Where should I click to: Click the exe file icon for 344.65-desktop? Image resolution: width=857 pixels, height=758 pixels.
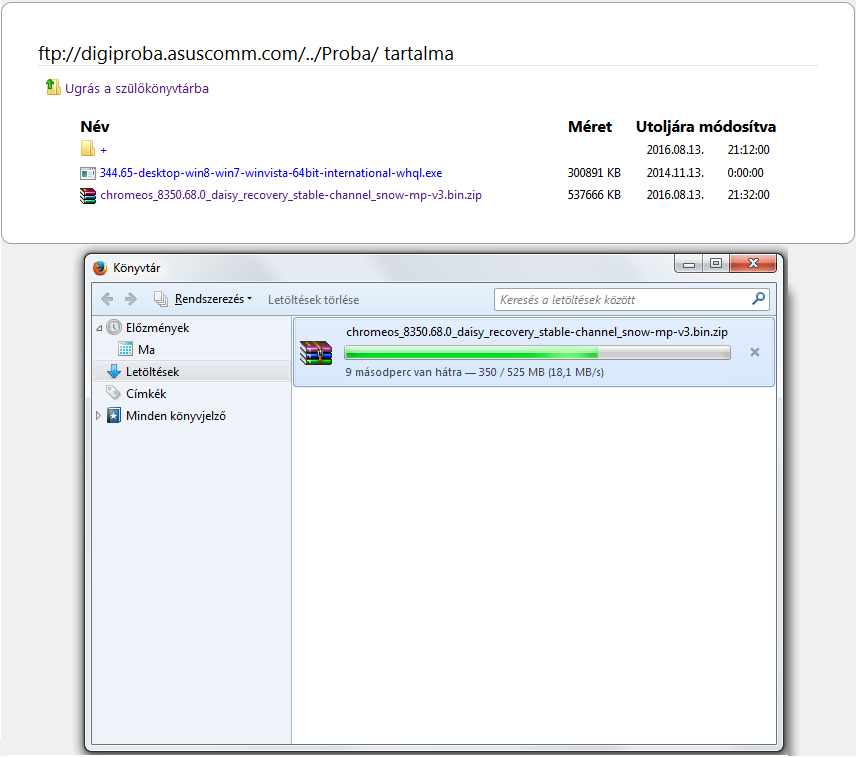[87, 173]
